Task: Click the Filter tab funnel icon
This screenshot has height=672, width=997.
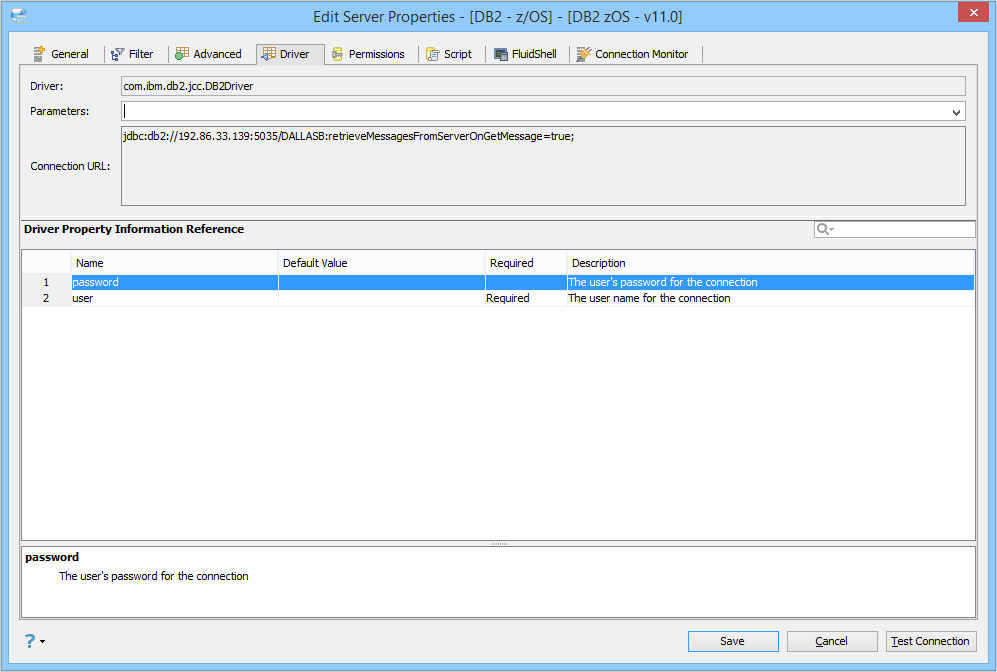Action: pos(118,54)
